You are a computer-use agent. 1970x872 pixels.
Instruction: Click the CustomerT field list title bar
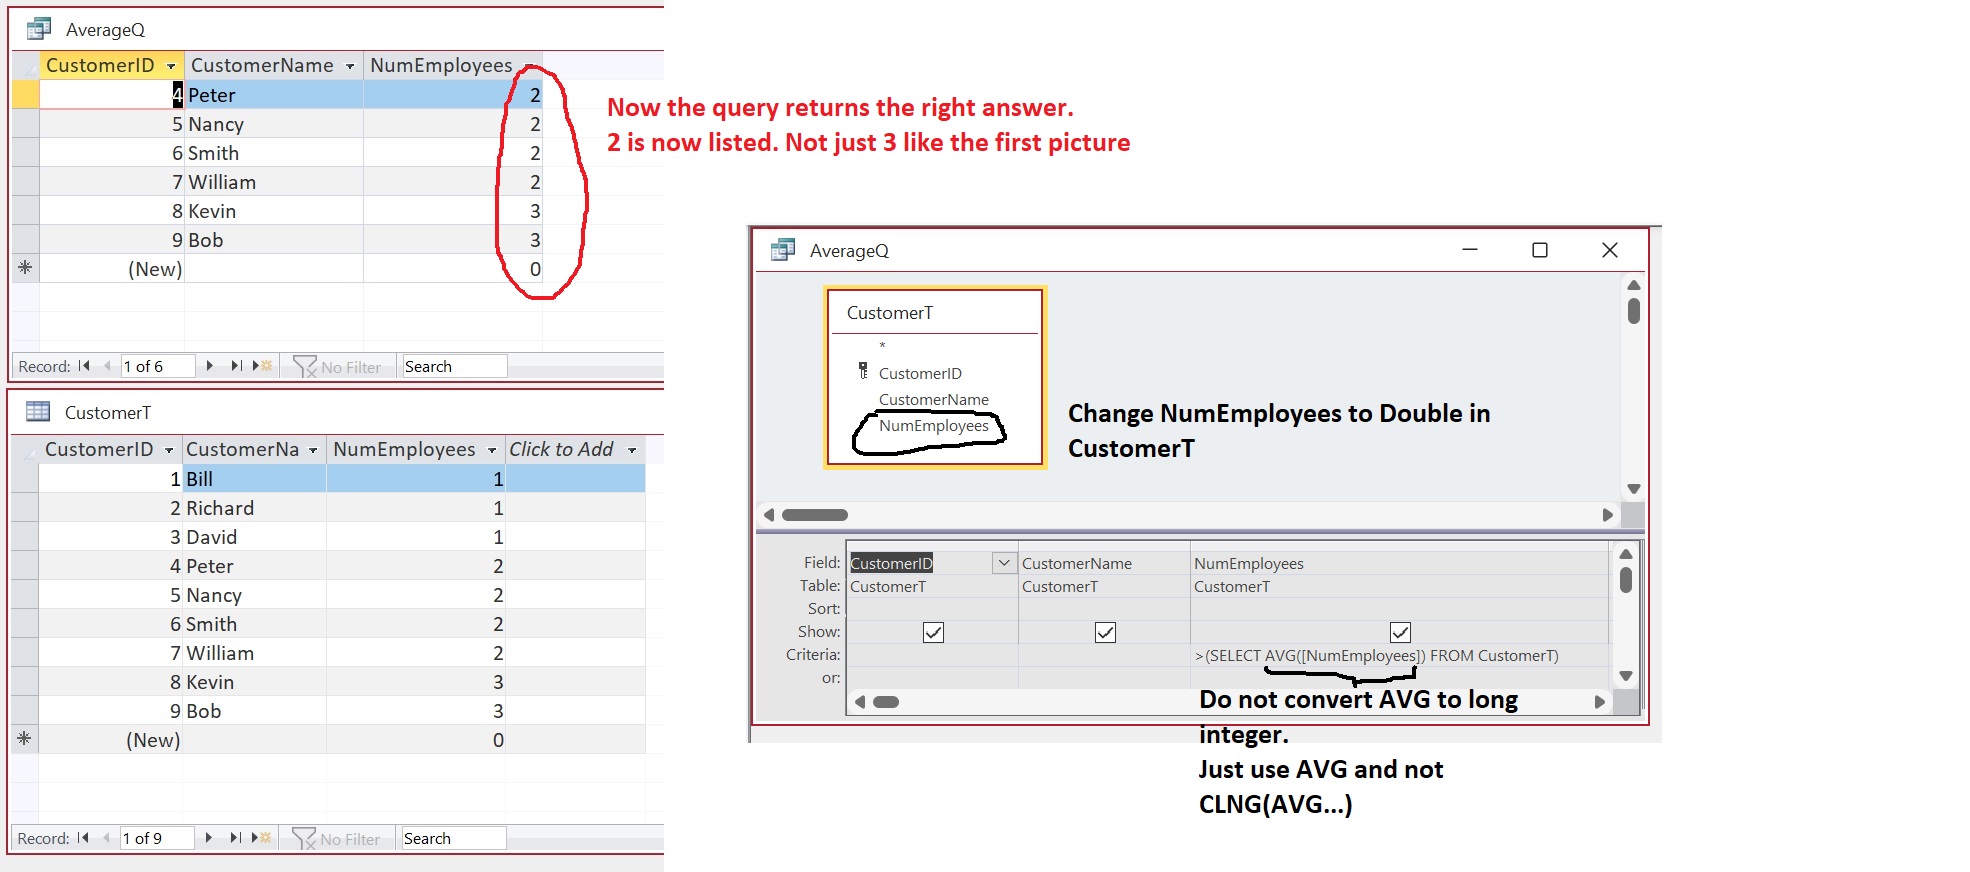[x=935, y=313]
